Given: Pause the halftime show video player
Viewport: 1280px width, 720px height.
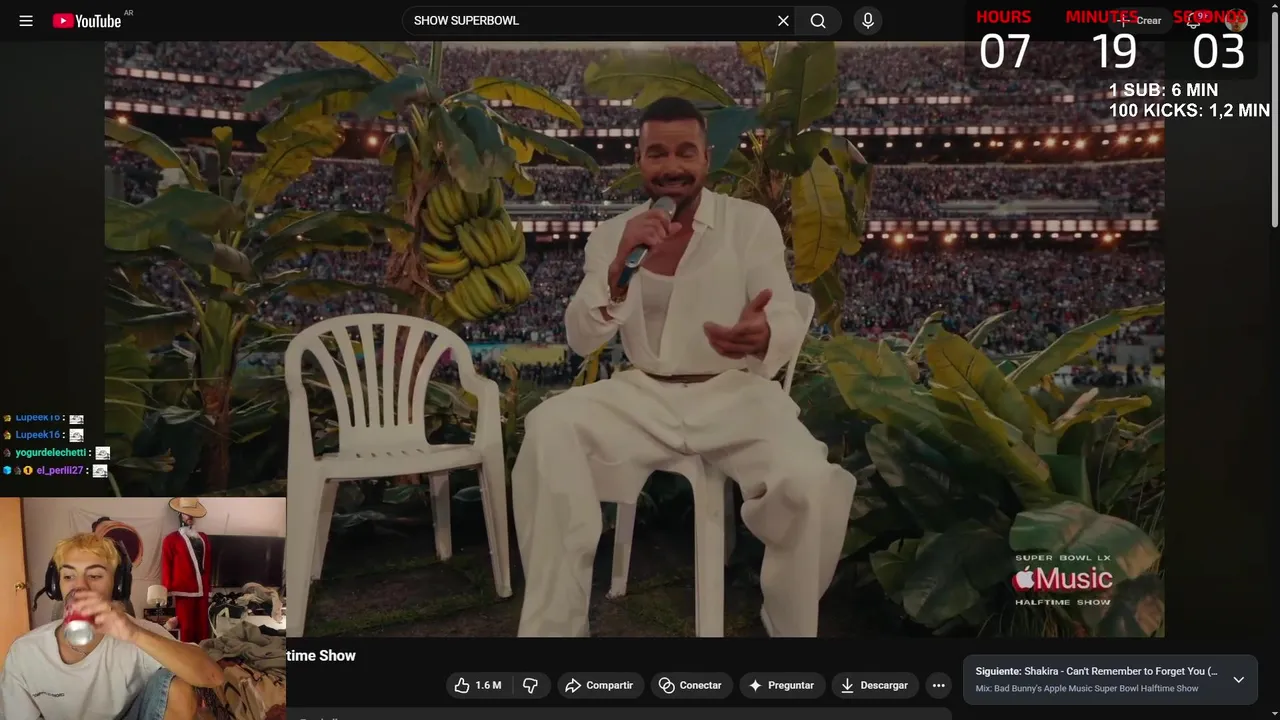Looking at the screenshot, I should point(634,339).
